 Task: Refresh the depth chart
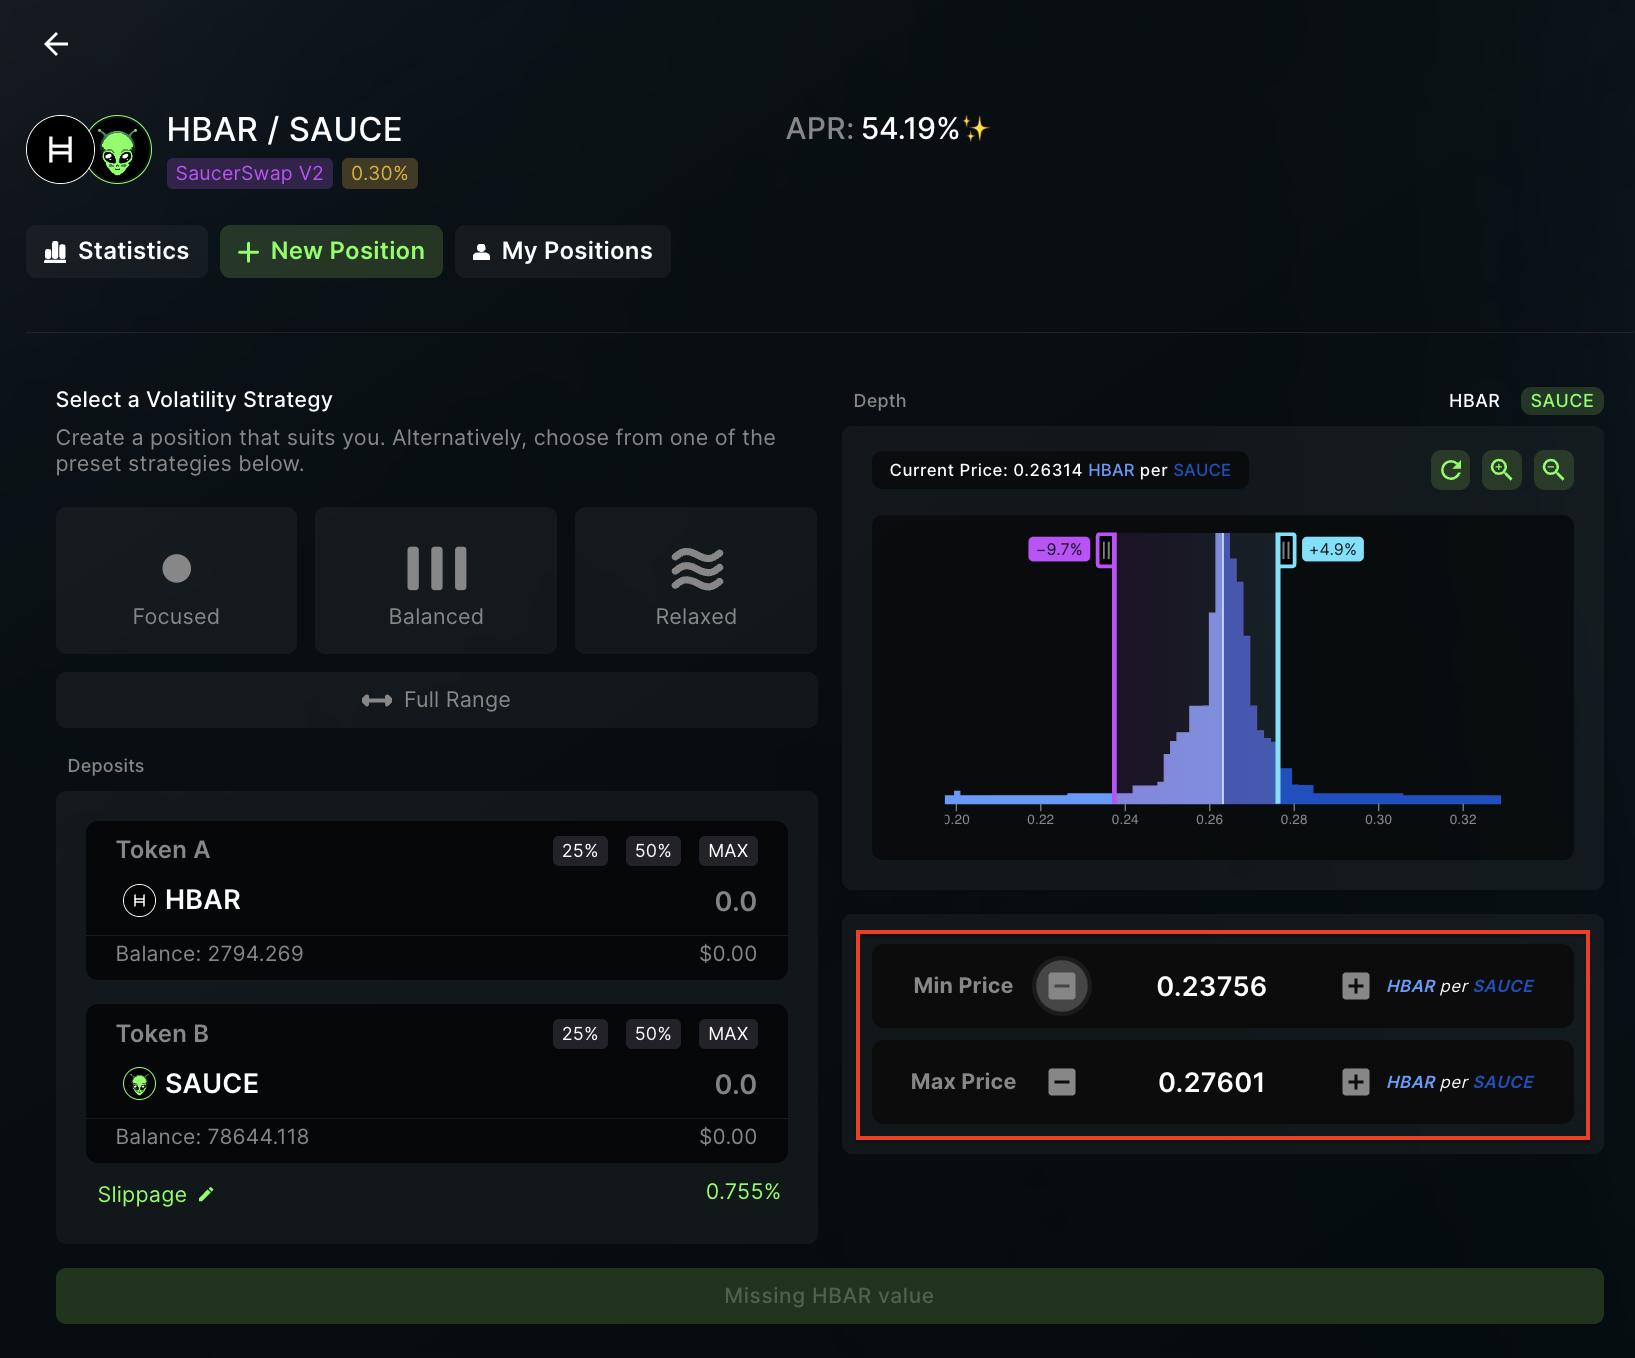pyautogui.click(x=1450, y=470)
